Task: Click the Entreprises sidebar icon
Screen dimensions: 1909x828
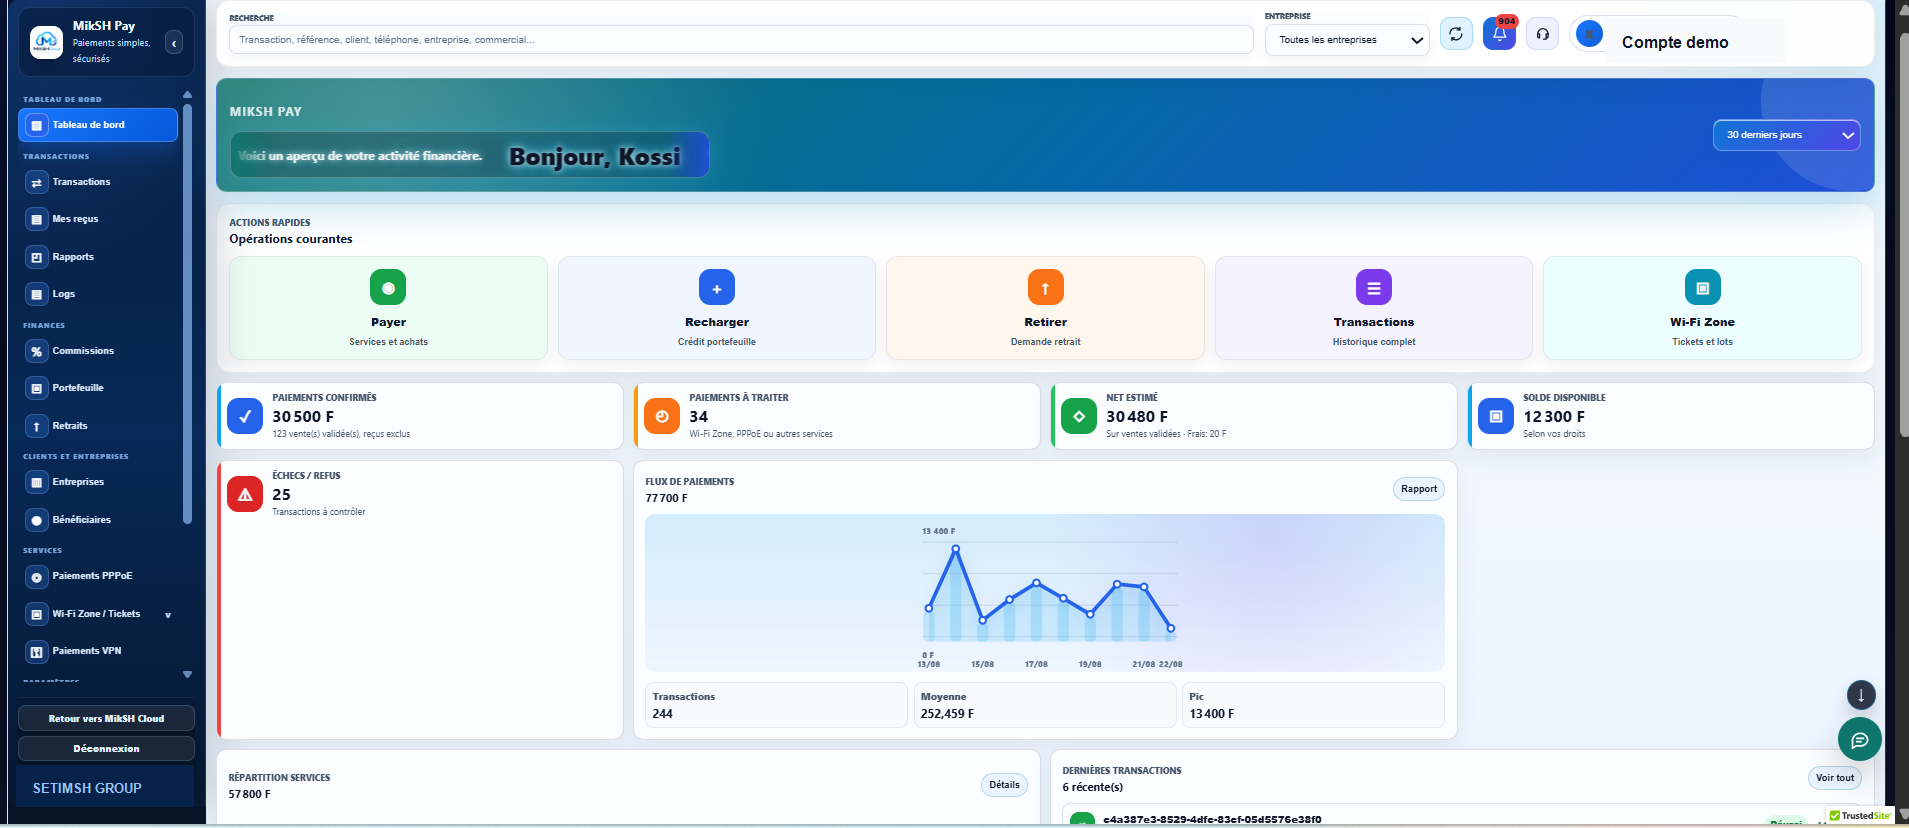Action: [x=37, y=482]
